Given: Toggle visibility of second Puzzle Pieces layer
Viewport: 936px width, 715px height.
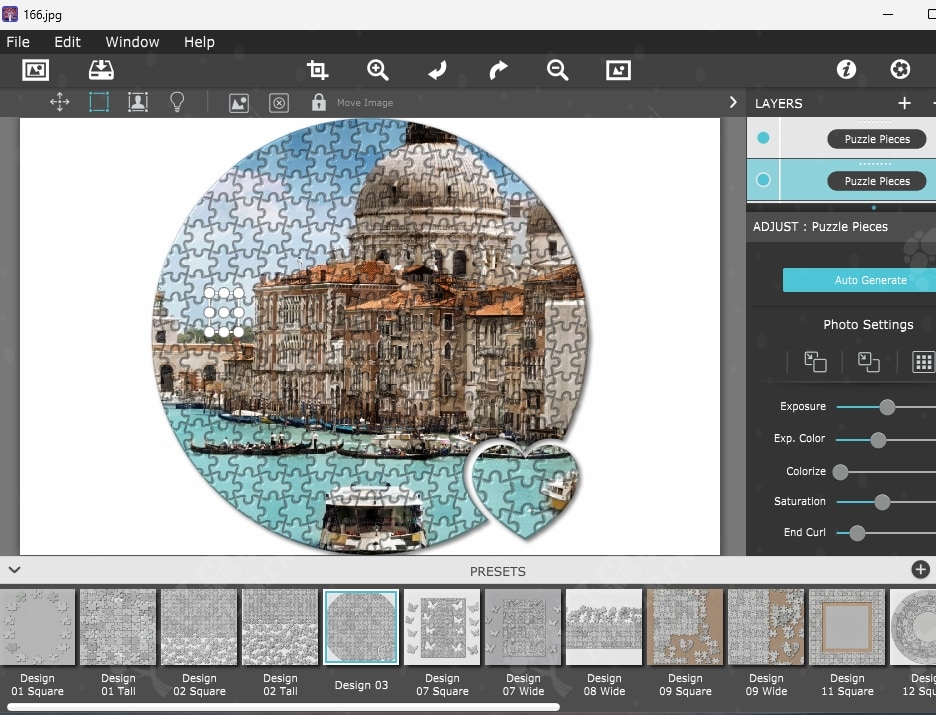Looking at the screenshot, I should click(764, 180).
